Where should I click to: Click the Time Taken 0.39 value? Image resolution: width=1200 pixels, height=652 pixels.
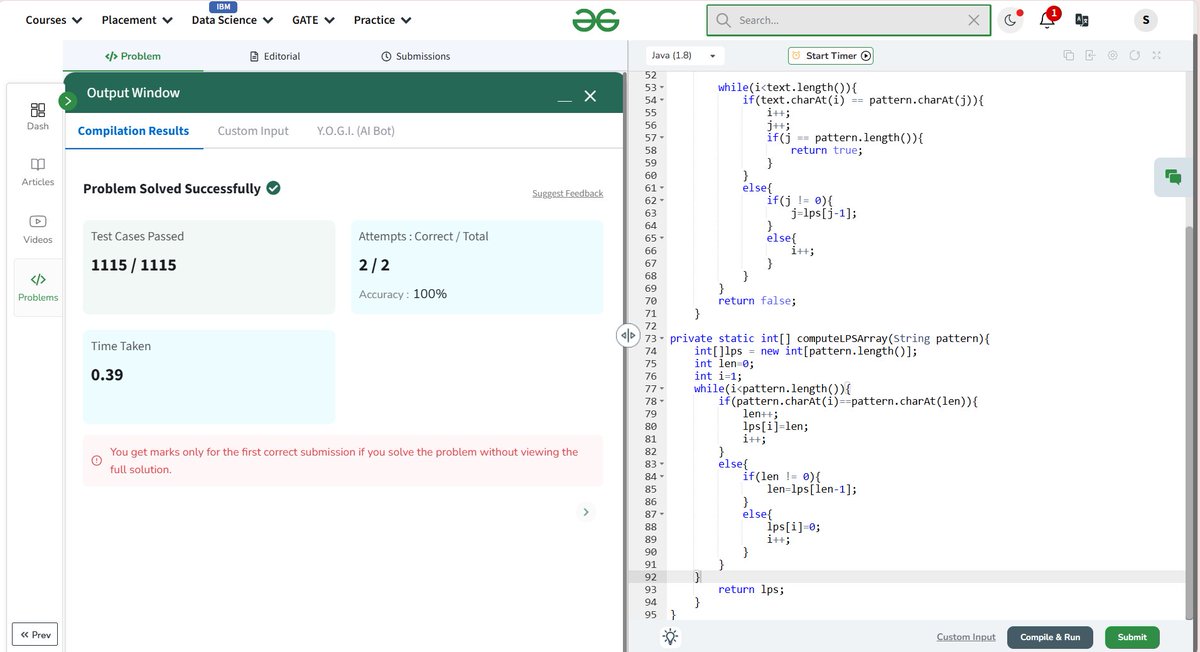[x=107, y=375]
